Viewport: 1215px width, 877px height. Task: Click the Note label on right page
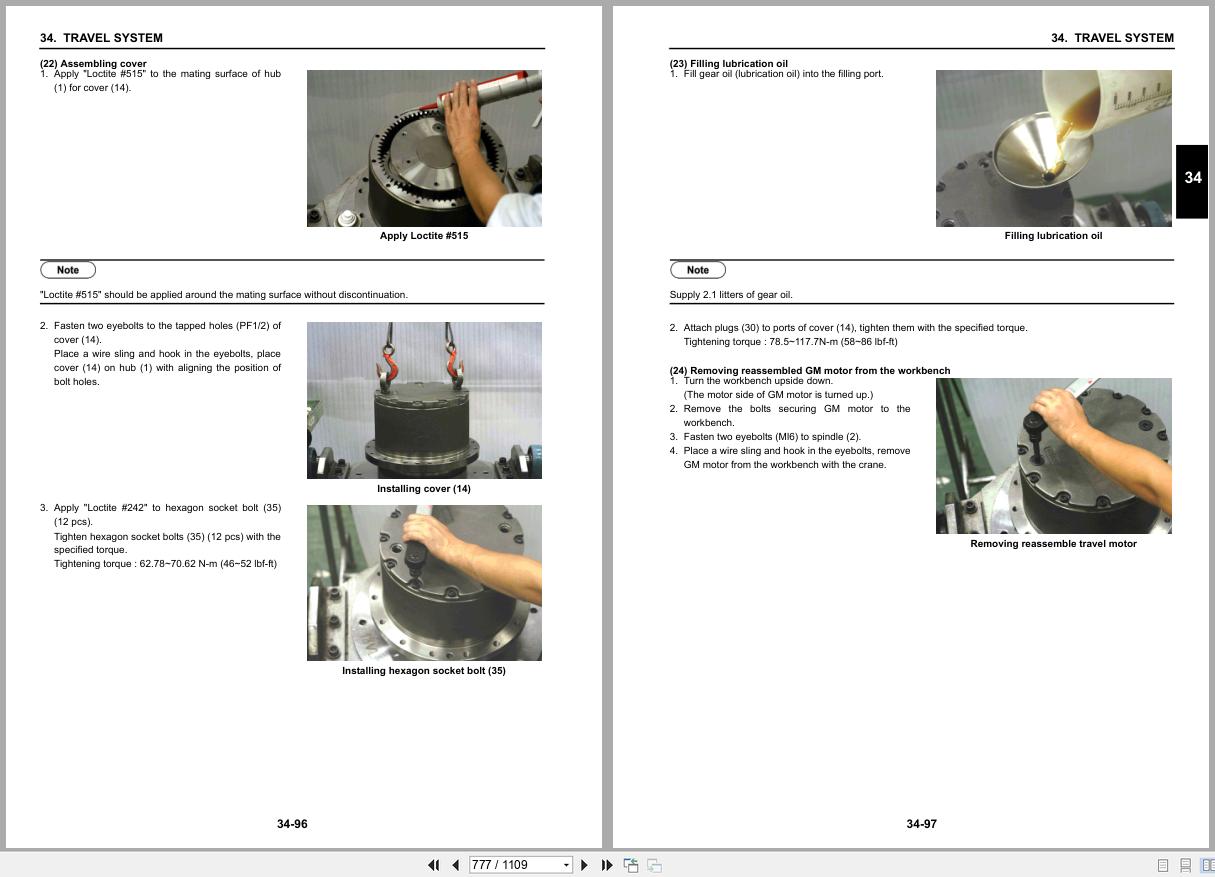pyautogui.click(x=698, y=270)
